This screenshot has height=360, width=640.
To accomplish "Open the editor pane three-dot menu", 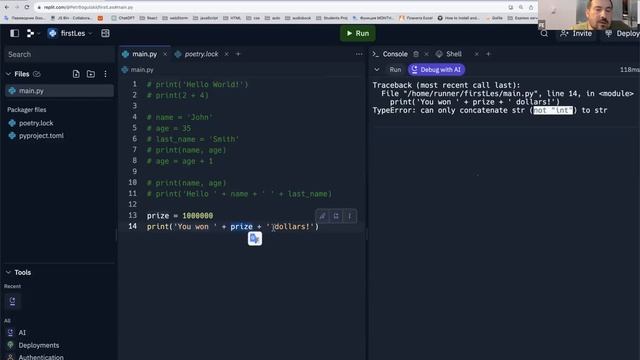I will [359, 54].
